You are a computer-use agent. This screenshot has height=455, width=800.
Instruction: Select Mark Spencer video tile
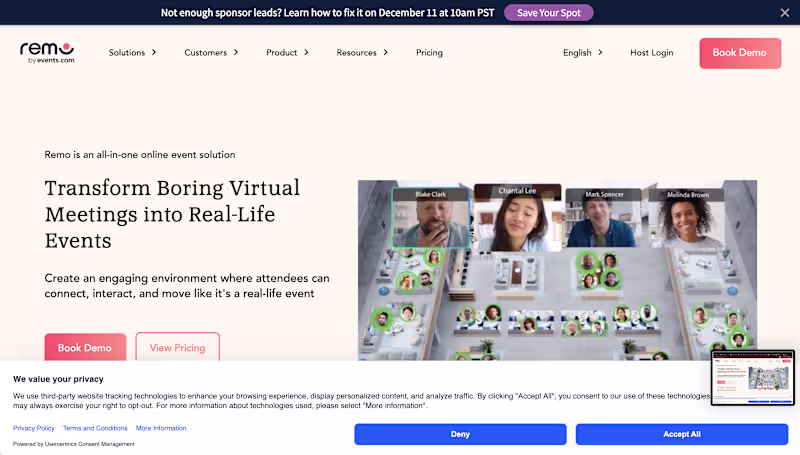(x=604, y=218)
